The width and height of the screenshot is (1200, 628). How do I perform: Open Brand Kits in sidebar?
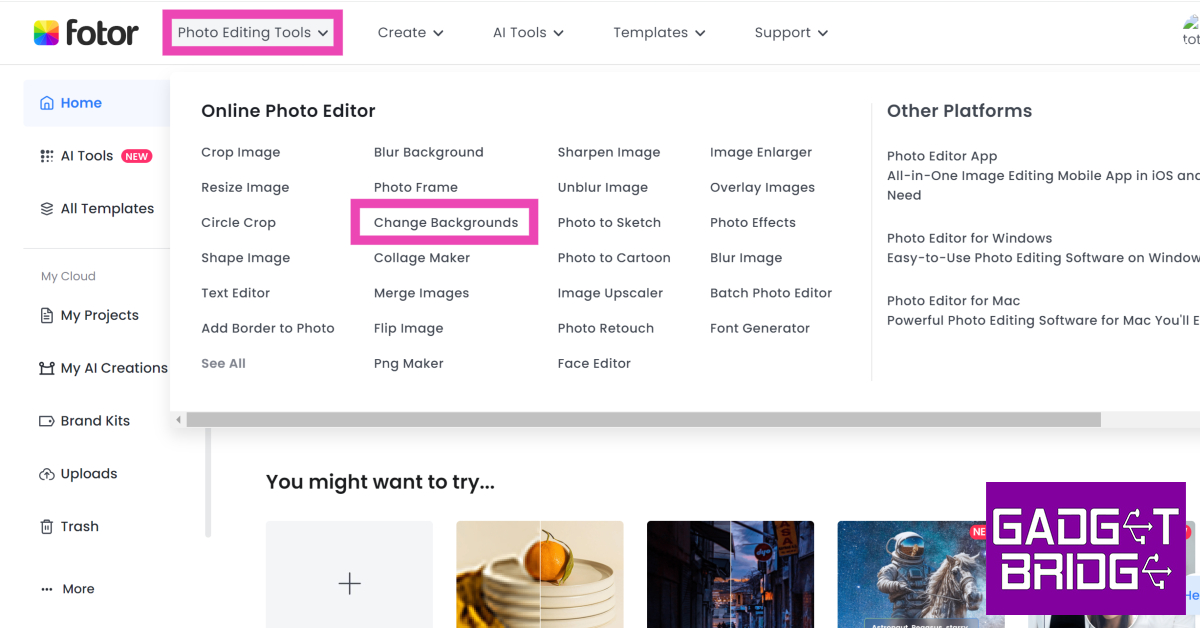pos(95,421)
